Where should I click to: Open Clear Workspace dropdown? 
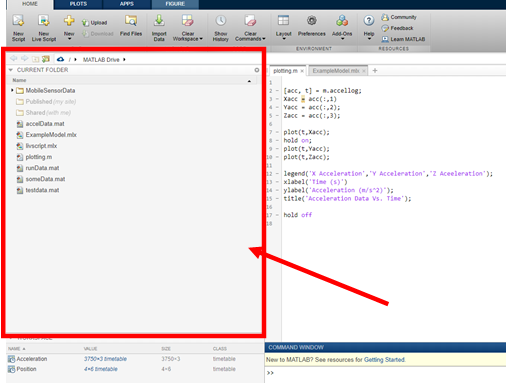(x=188, y=28)
